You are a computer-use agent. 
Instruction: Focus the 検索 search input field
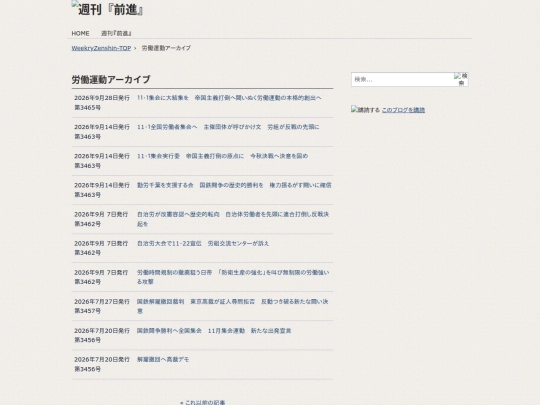402,79
